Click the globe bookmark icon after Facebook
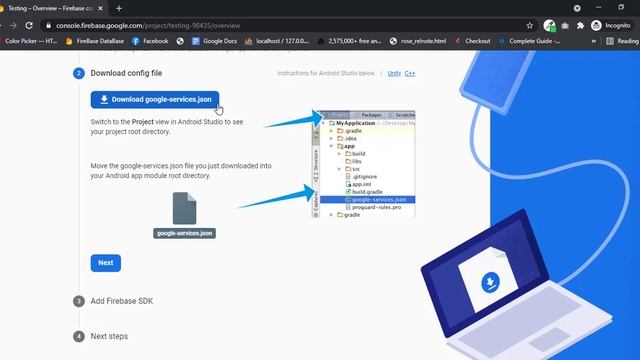Image resolution: width=640 pixels, height=360 pixels. pyautogui.click(x=180, y=41)
